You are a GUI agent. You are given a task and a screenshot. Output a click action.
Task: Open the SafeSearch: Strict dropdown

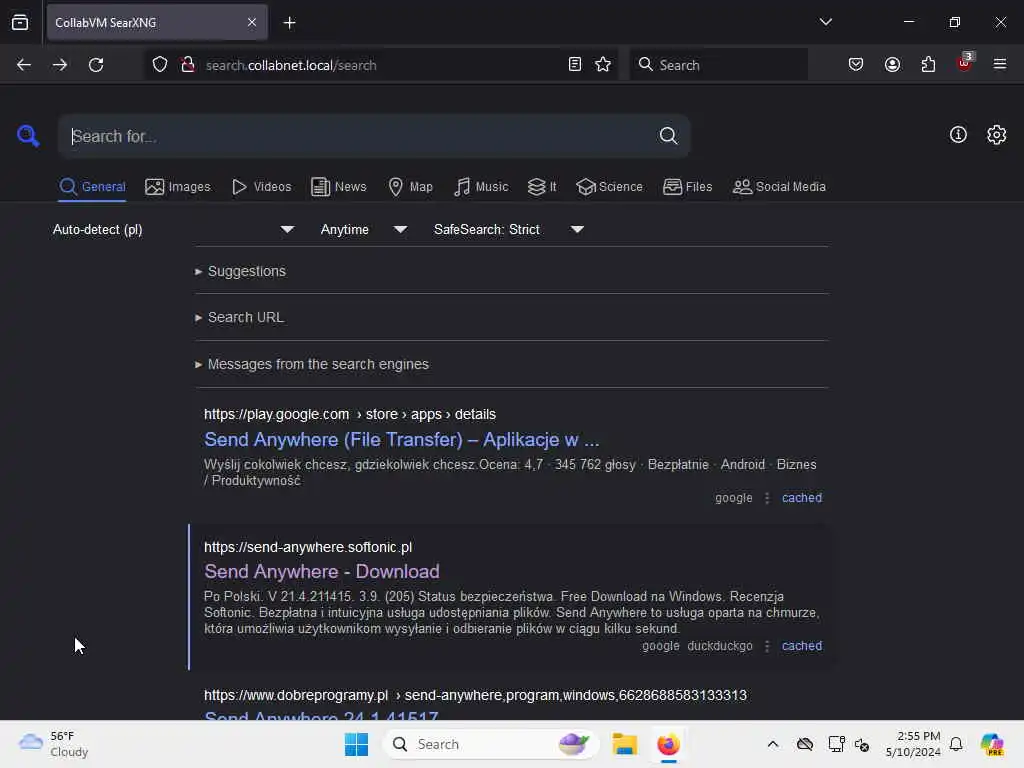[x=509, y=229]
